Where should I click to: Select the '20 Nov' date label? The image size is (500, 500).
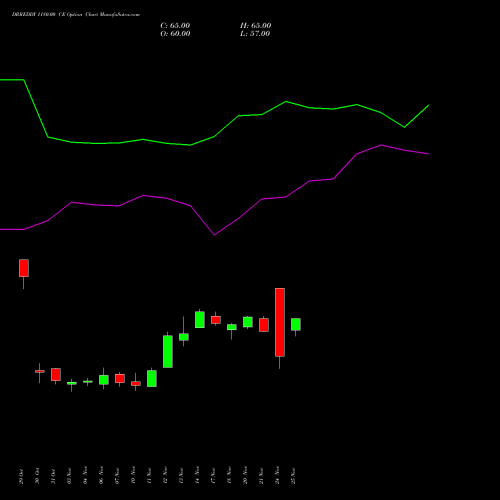click(x=245, y=476)
